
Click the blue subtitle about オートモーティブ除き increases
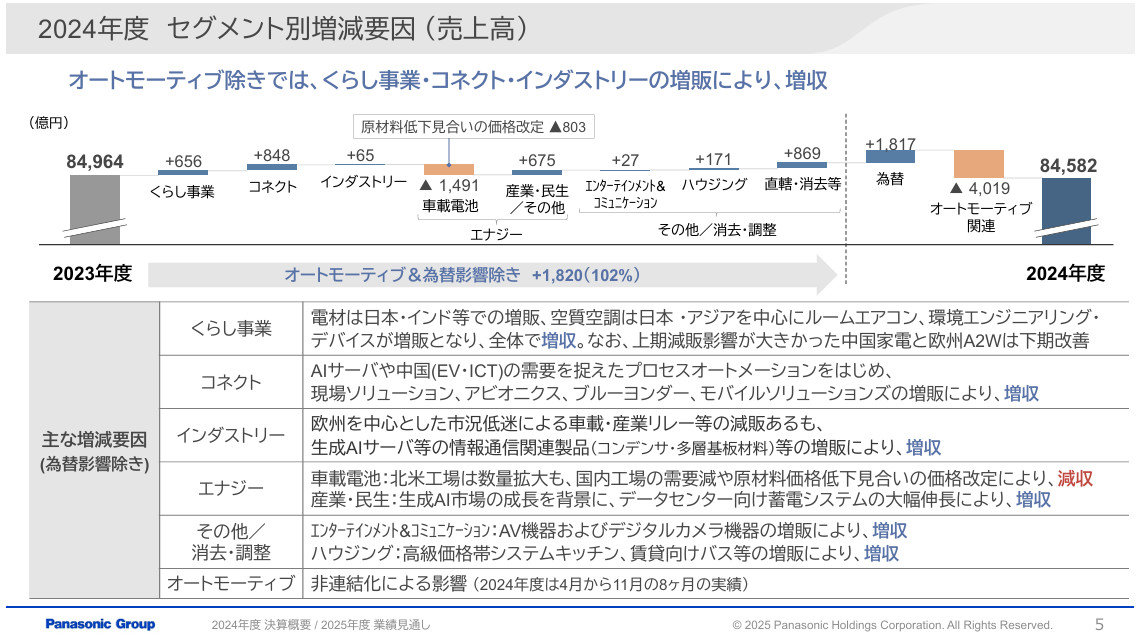(451, 77)
